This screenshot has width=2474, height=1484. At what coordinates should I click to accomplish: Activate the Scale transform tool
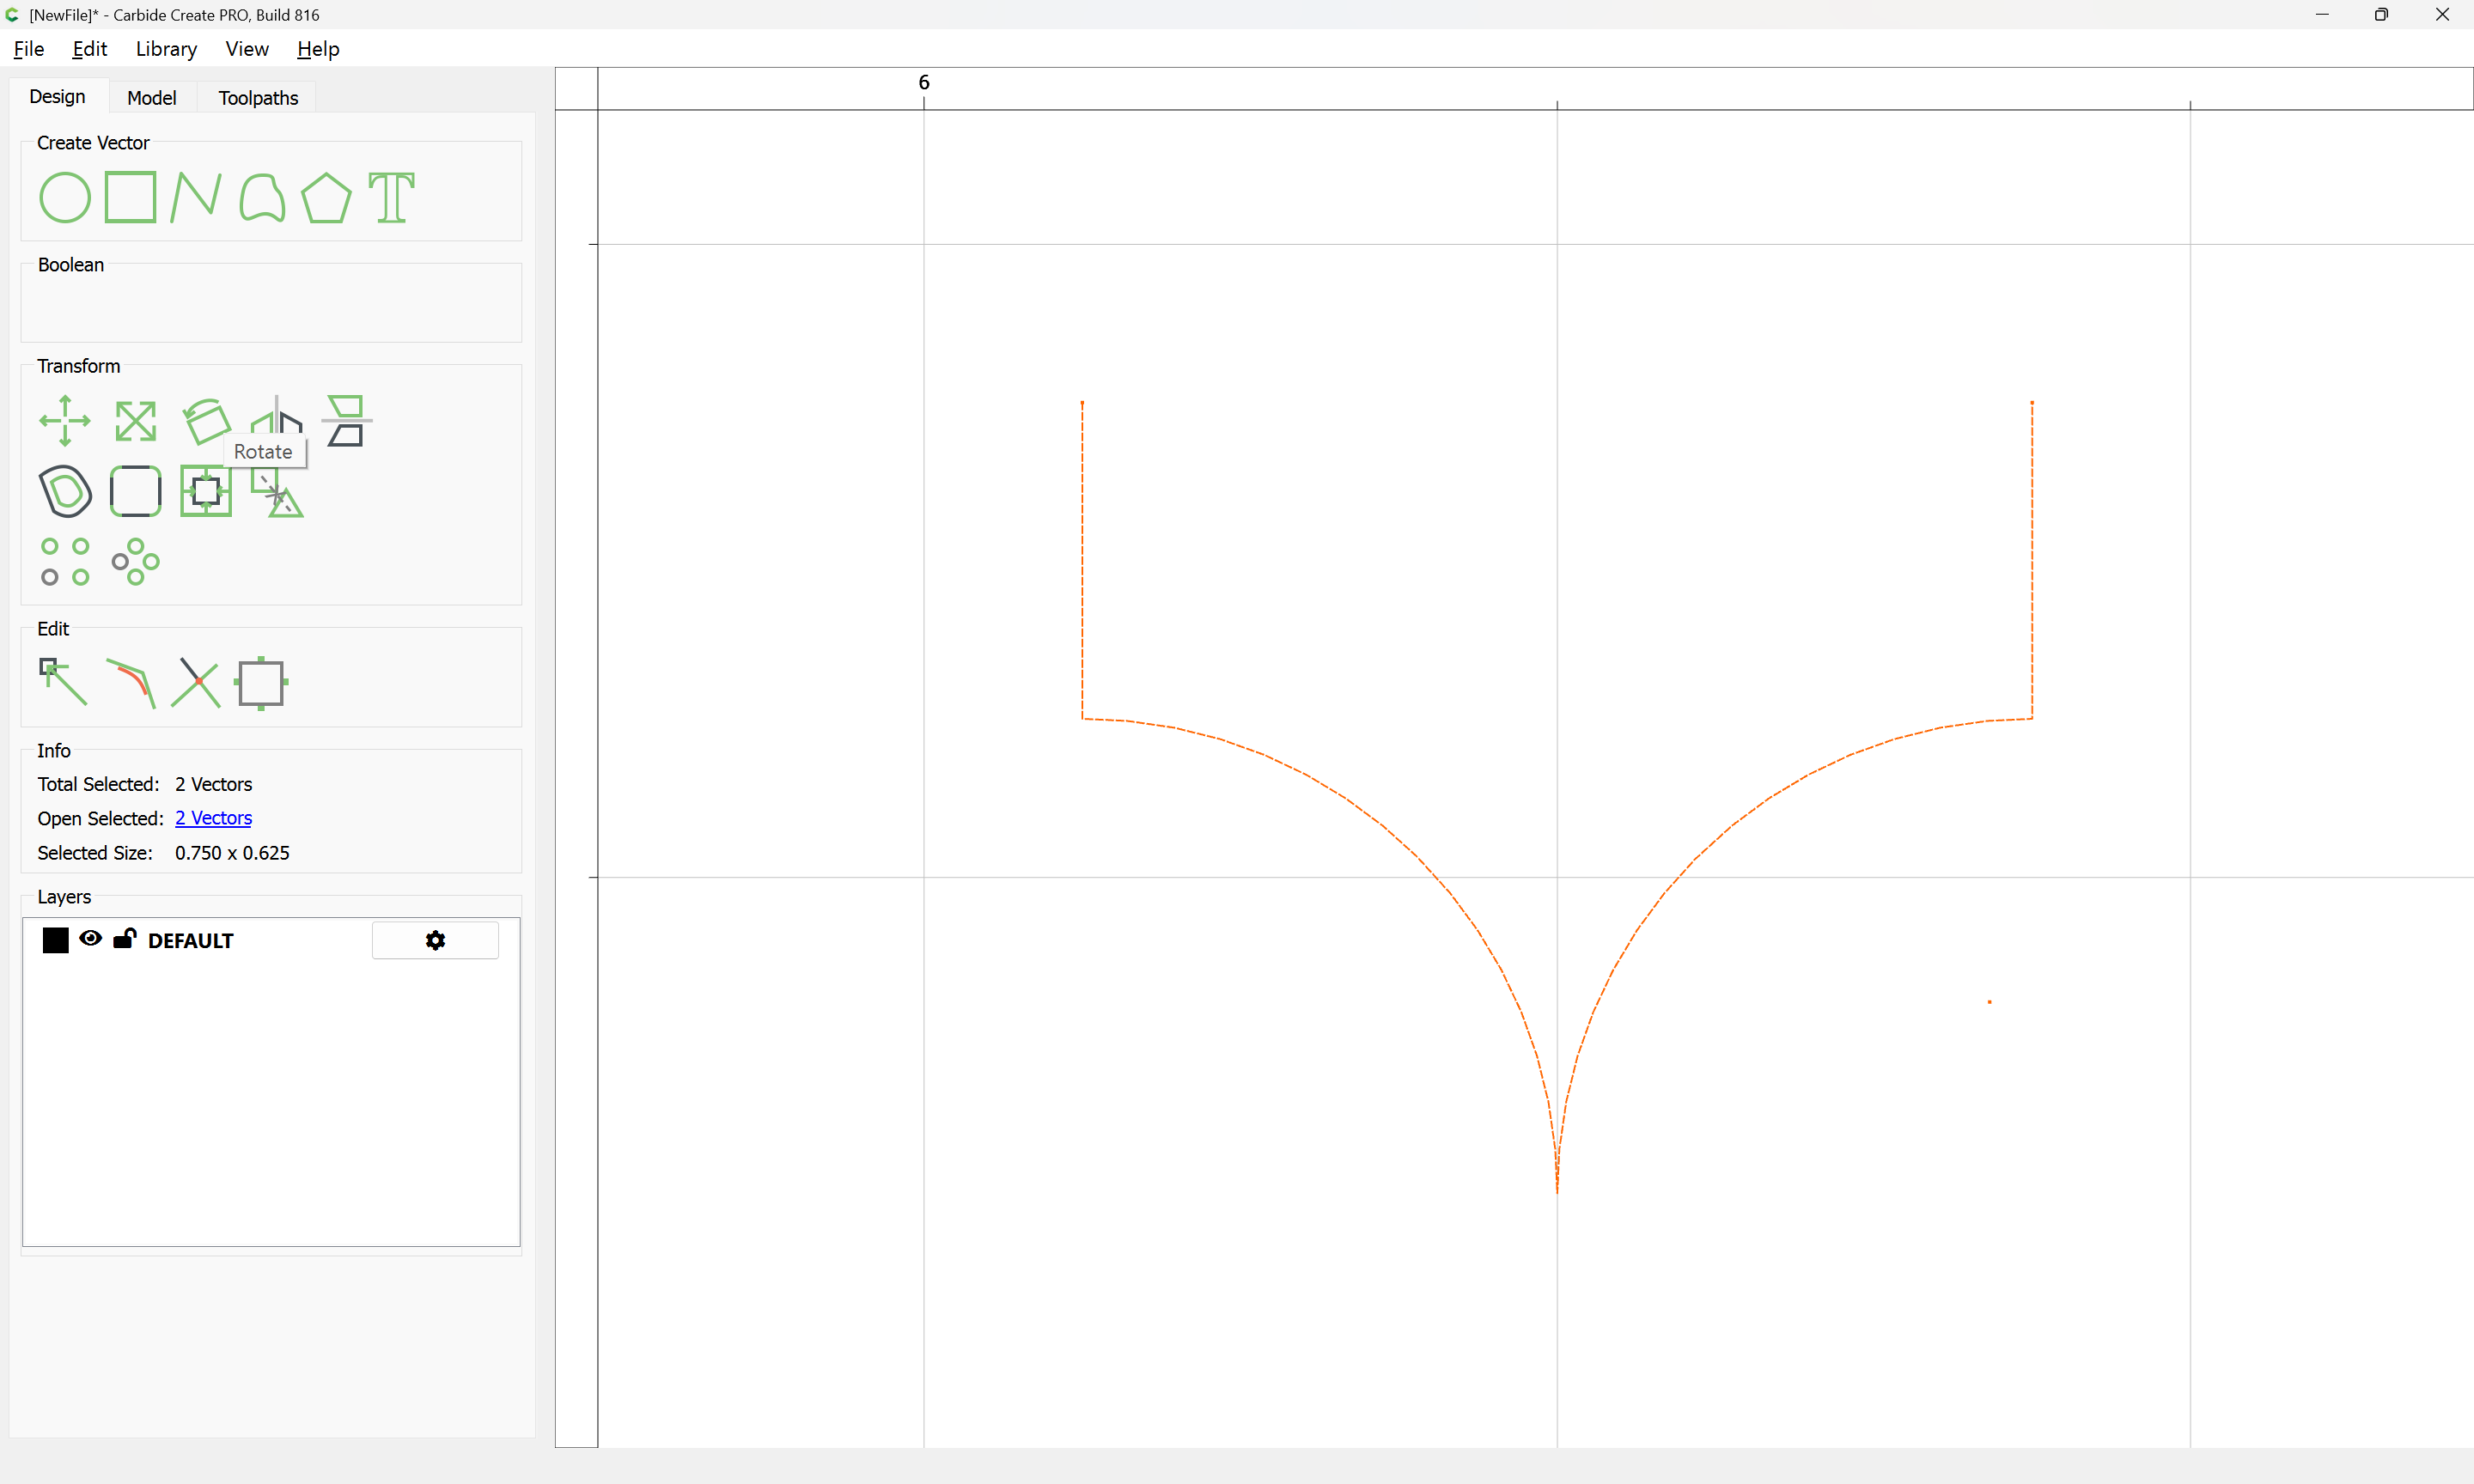point(135,420)
